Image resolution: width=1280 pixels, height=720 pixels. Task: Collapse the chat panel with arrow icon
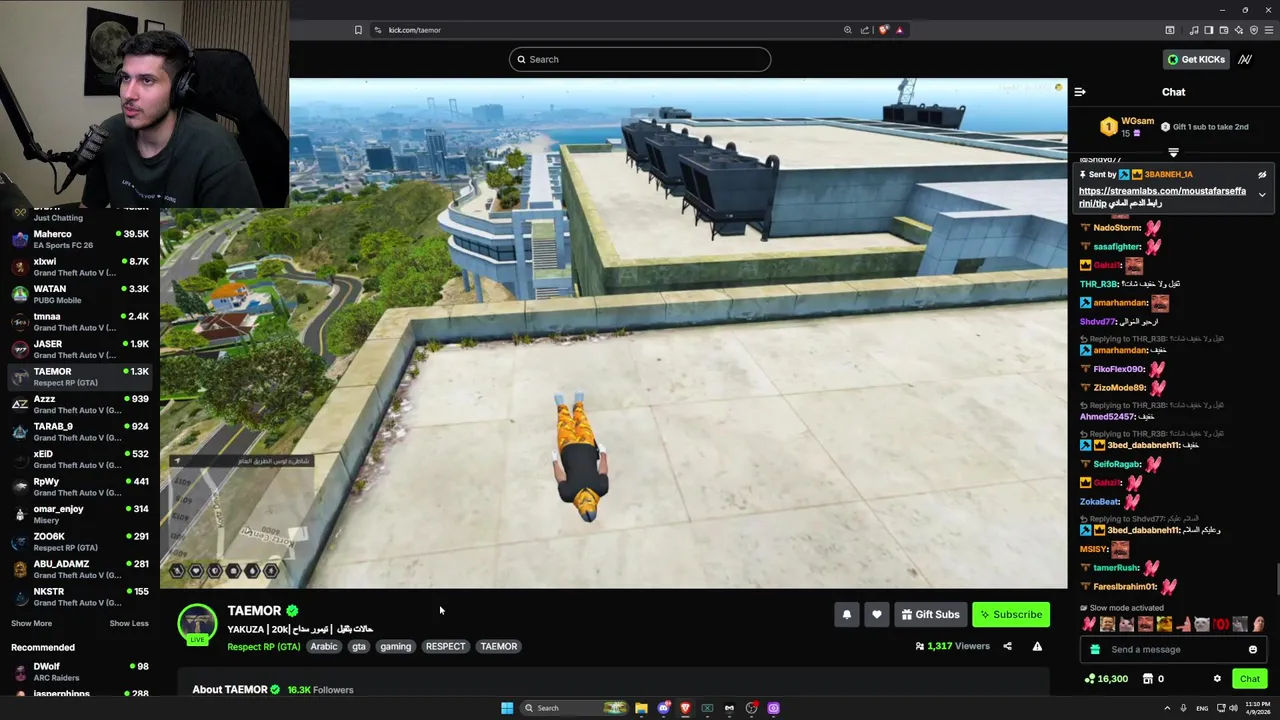click(1080, 92)
